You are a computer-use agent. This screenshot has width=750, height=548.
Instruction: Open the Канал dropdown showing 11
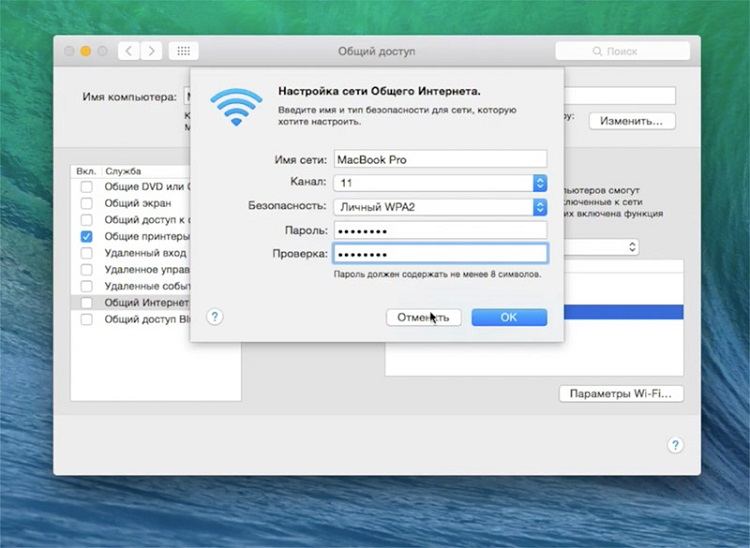tap(540, 183)
